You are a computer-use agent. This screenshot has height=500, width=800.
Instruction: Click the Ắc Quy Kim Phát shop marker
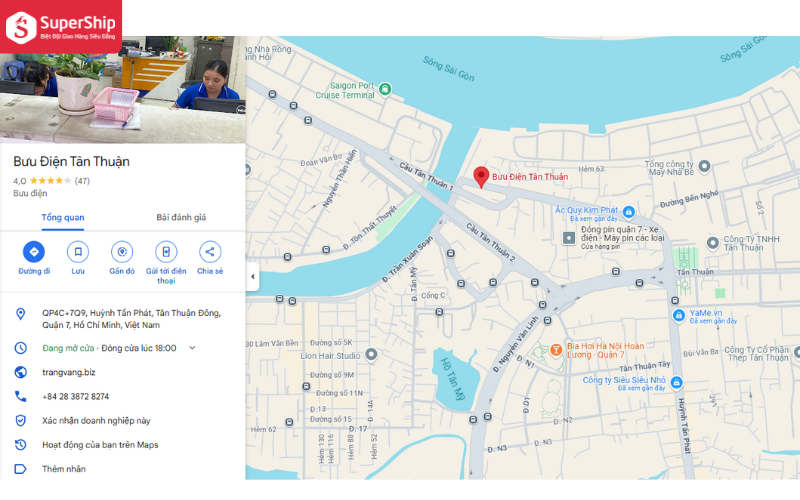coord(629,211)
